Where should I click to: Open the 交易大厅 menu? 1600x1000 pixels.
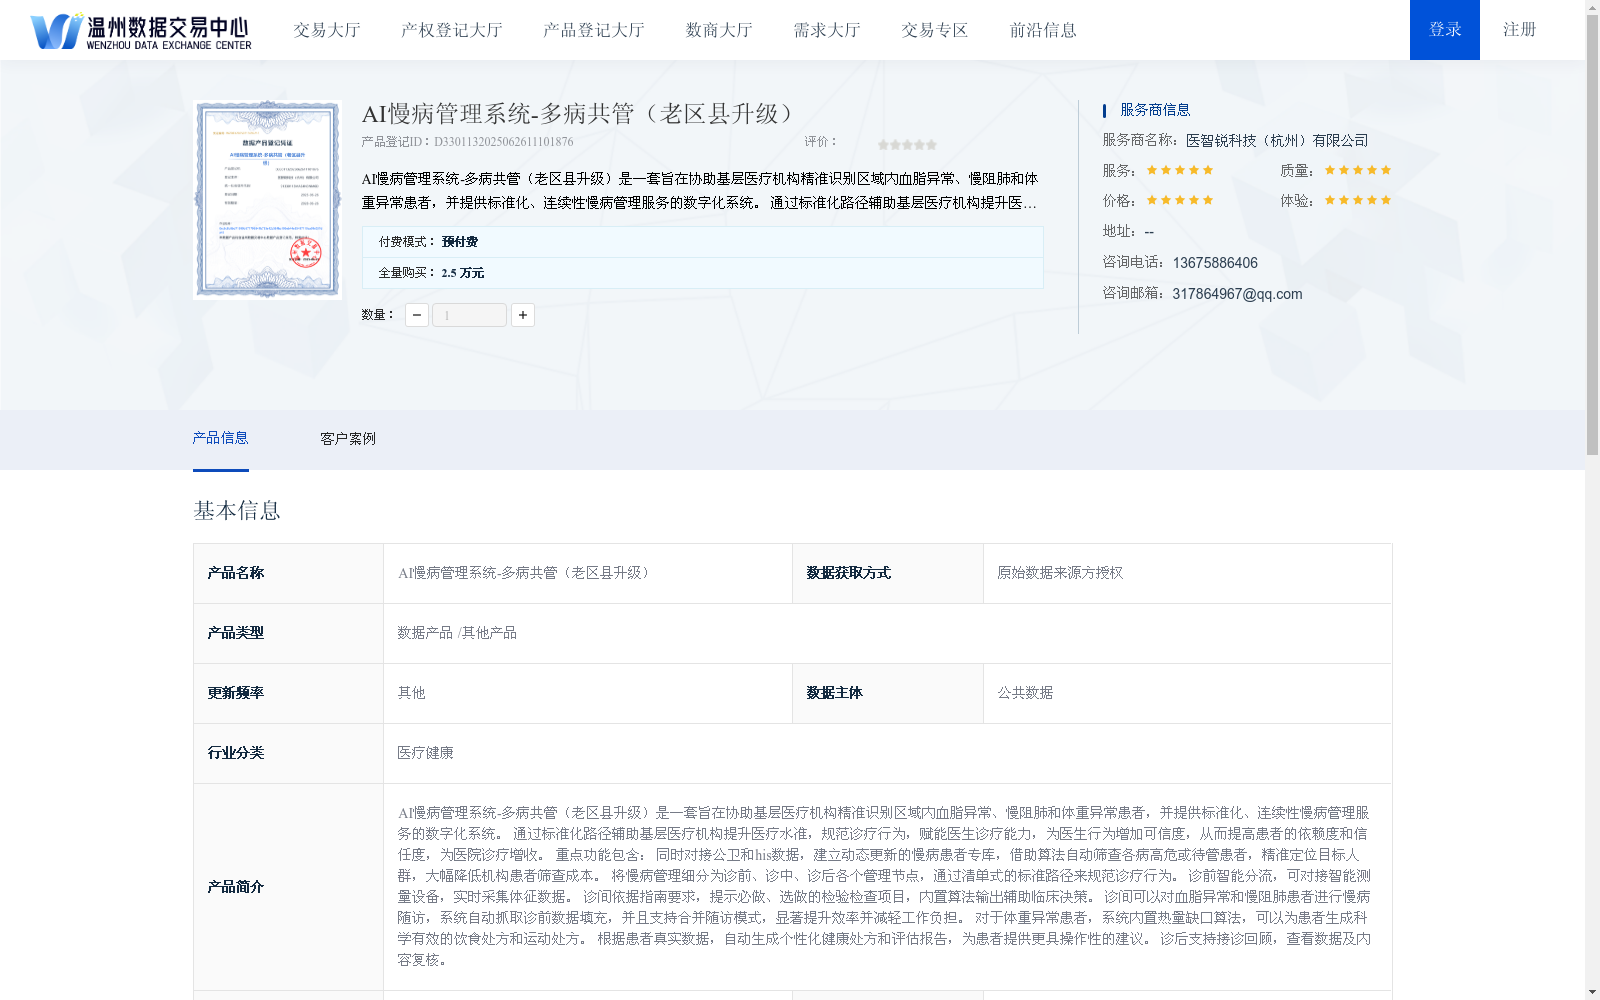(x=326, y=30)
